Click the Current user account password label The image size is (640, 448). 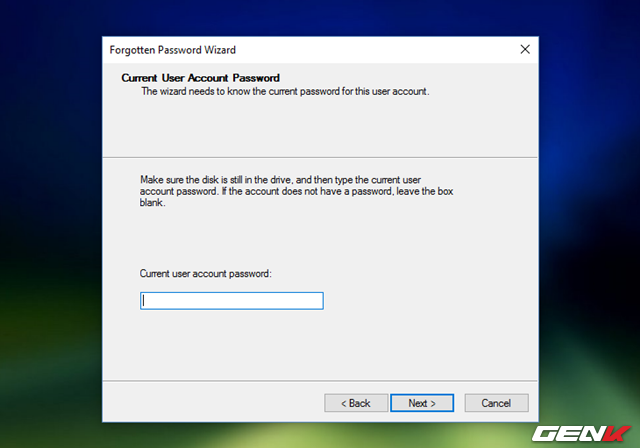206,273
